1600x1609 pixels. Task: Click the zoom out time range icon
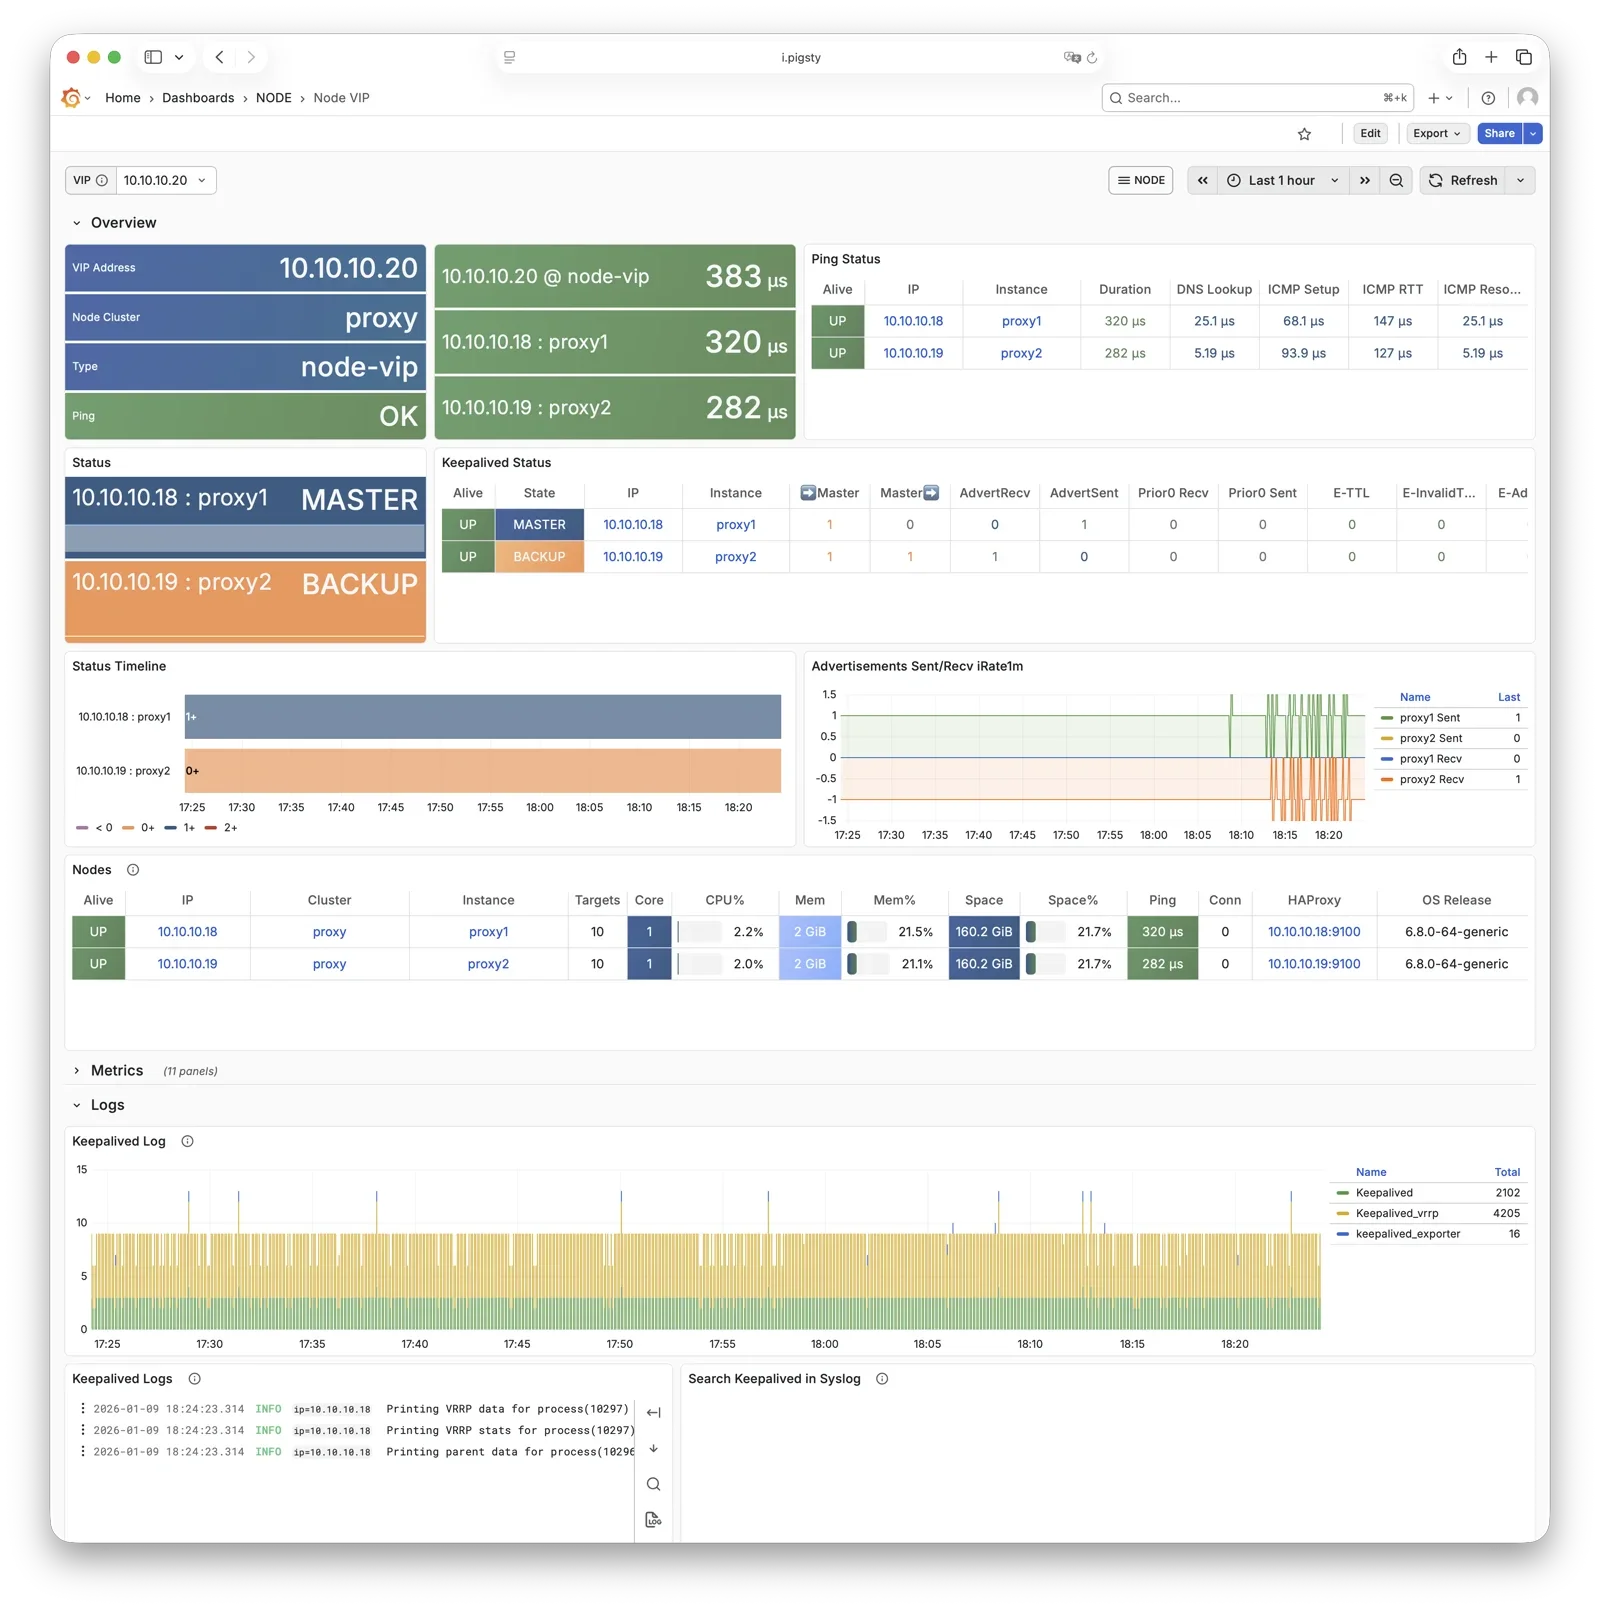(x=1396, y=181)
